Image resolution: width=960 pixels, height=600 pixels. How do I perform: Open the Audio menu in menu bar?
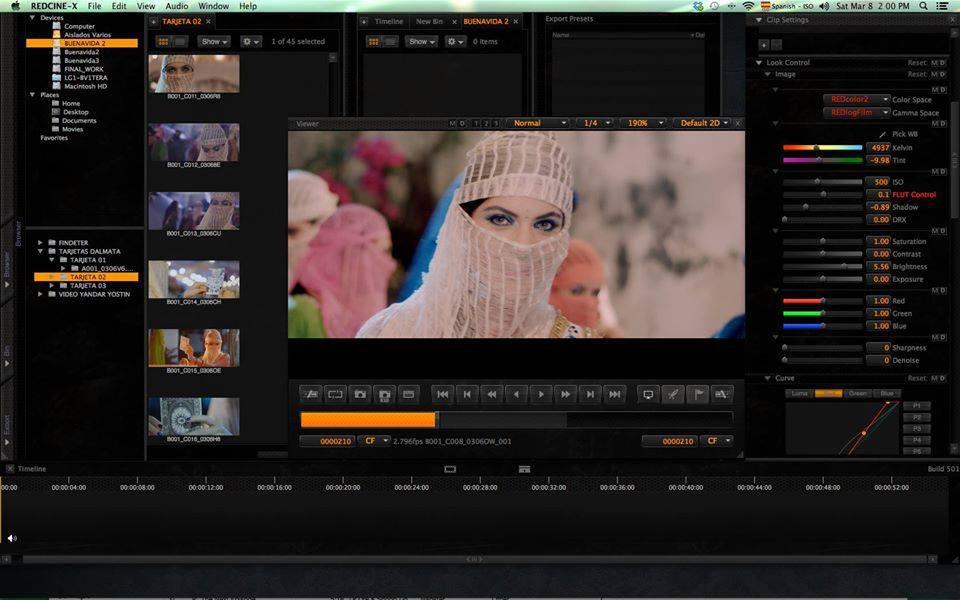176,6
